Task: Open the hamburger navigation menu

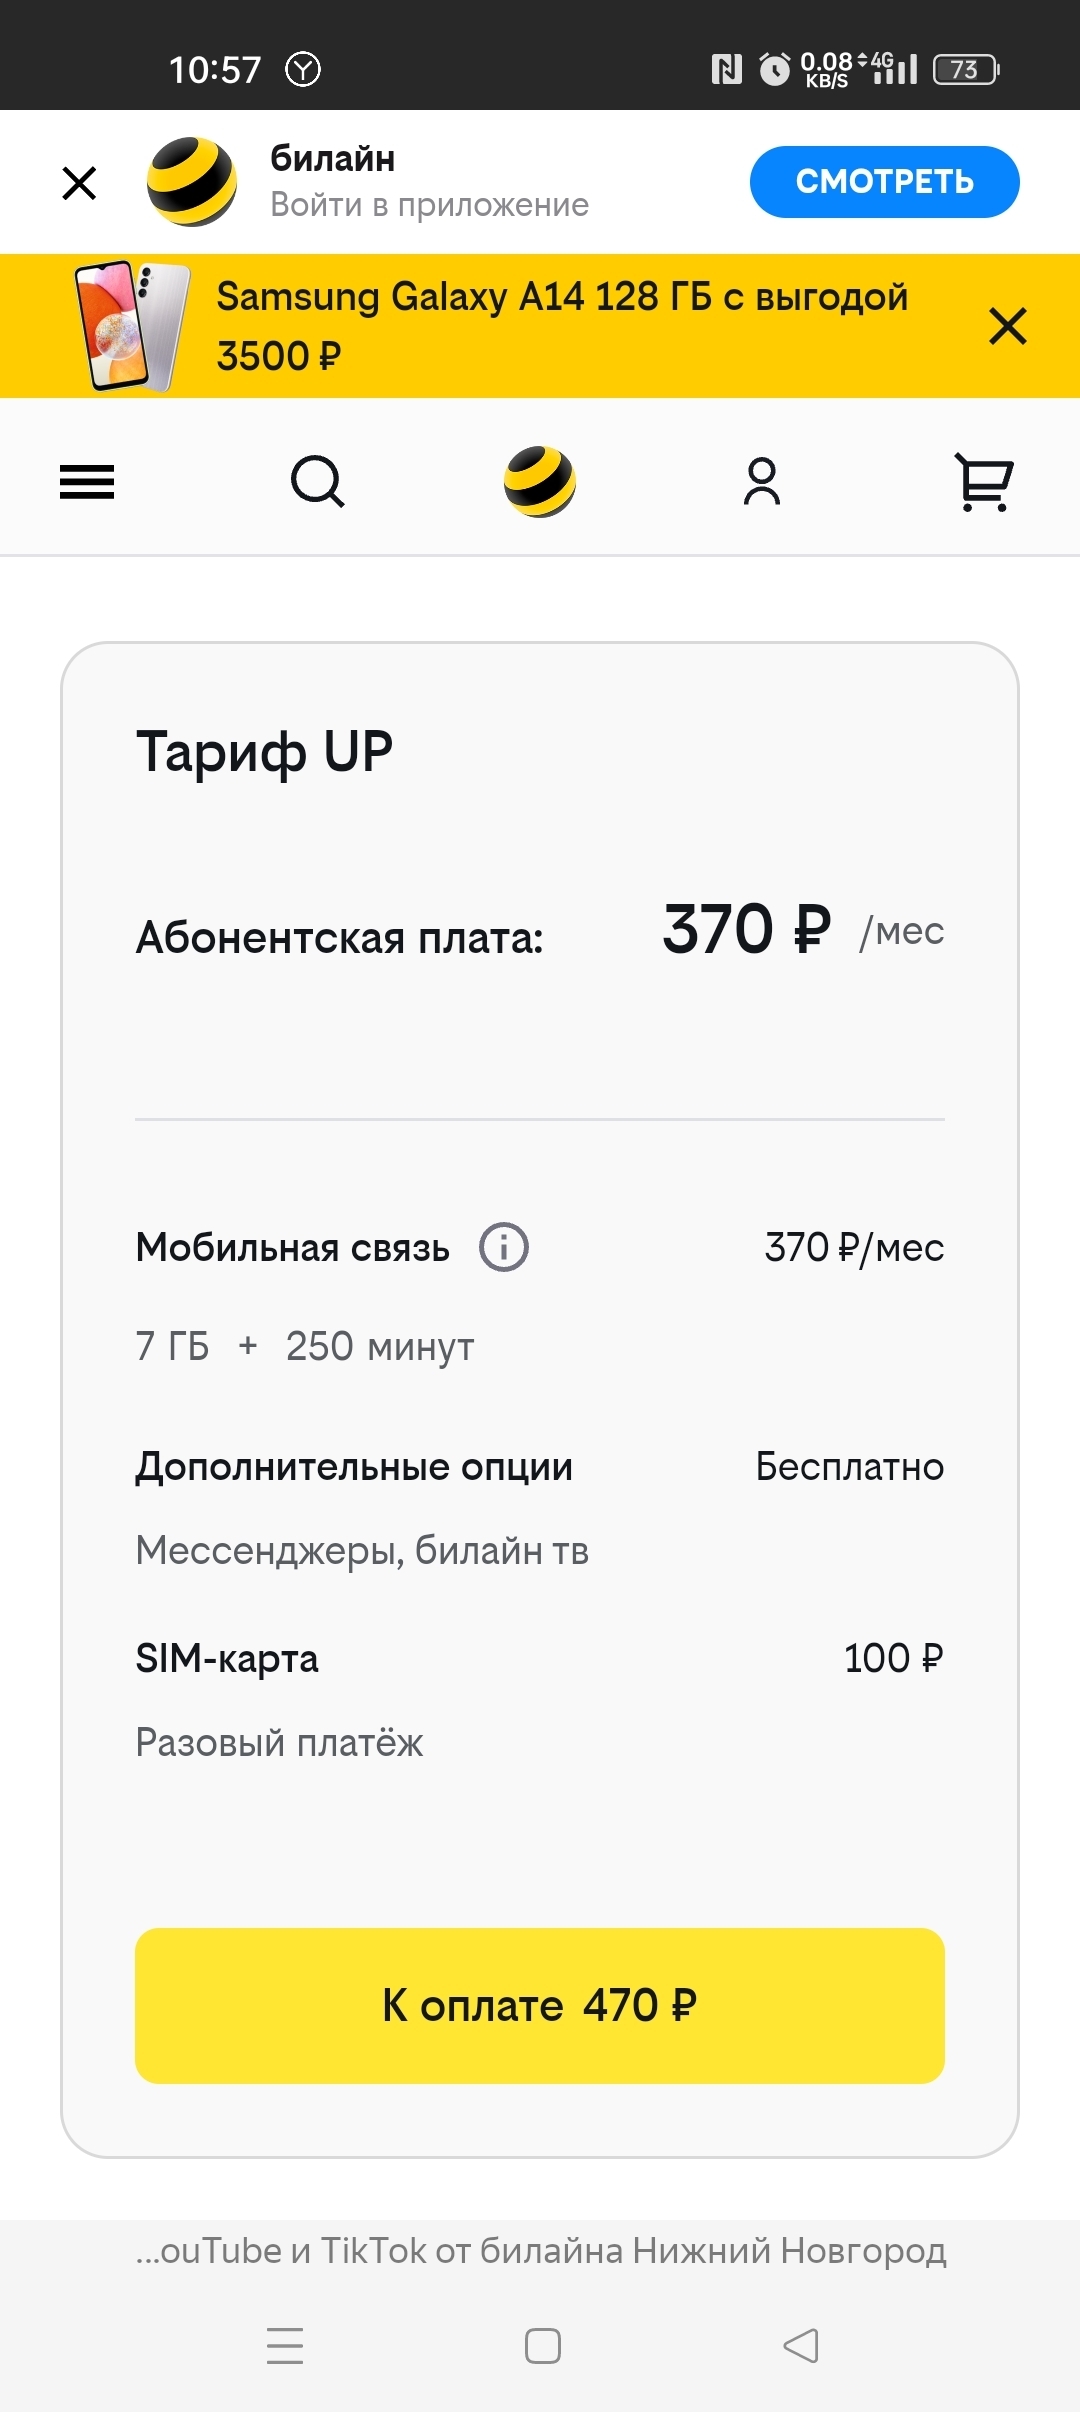Action: coord(87,482)
